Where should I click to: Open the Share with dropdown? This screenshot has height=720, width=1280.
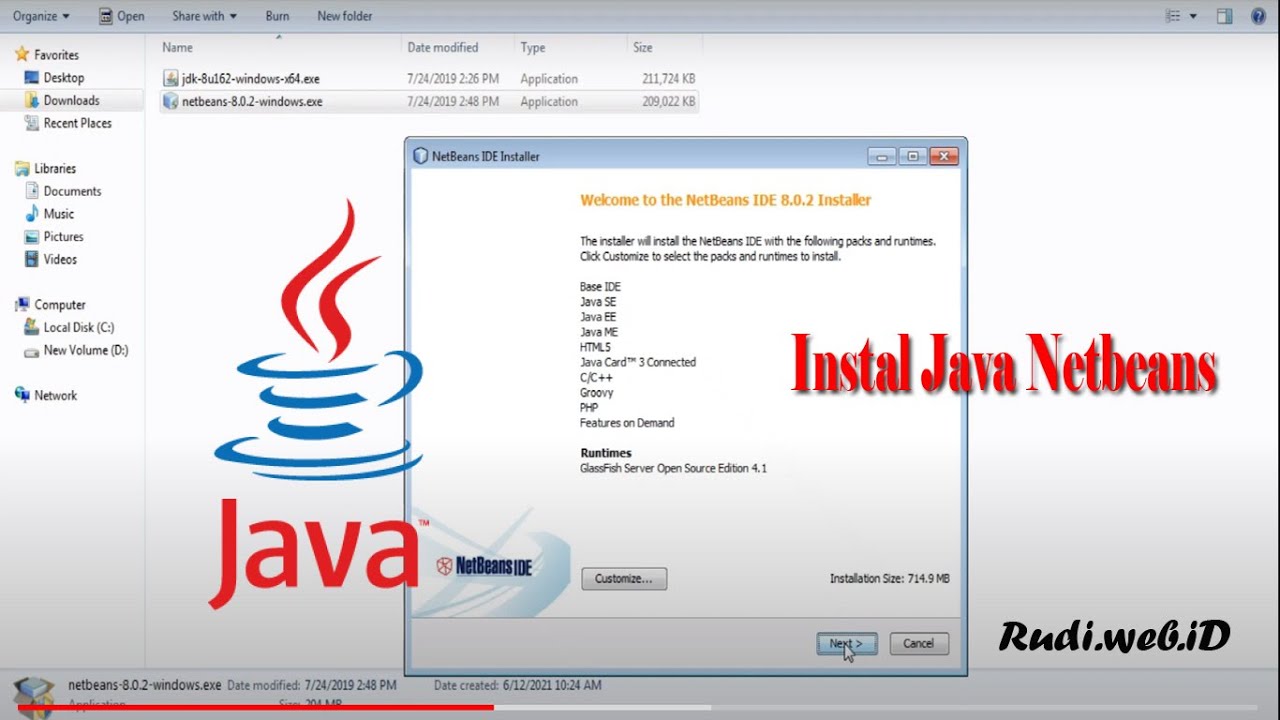204,16
